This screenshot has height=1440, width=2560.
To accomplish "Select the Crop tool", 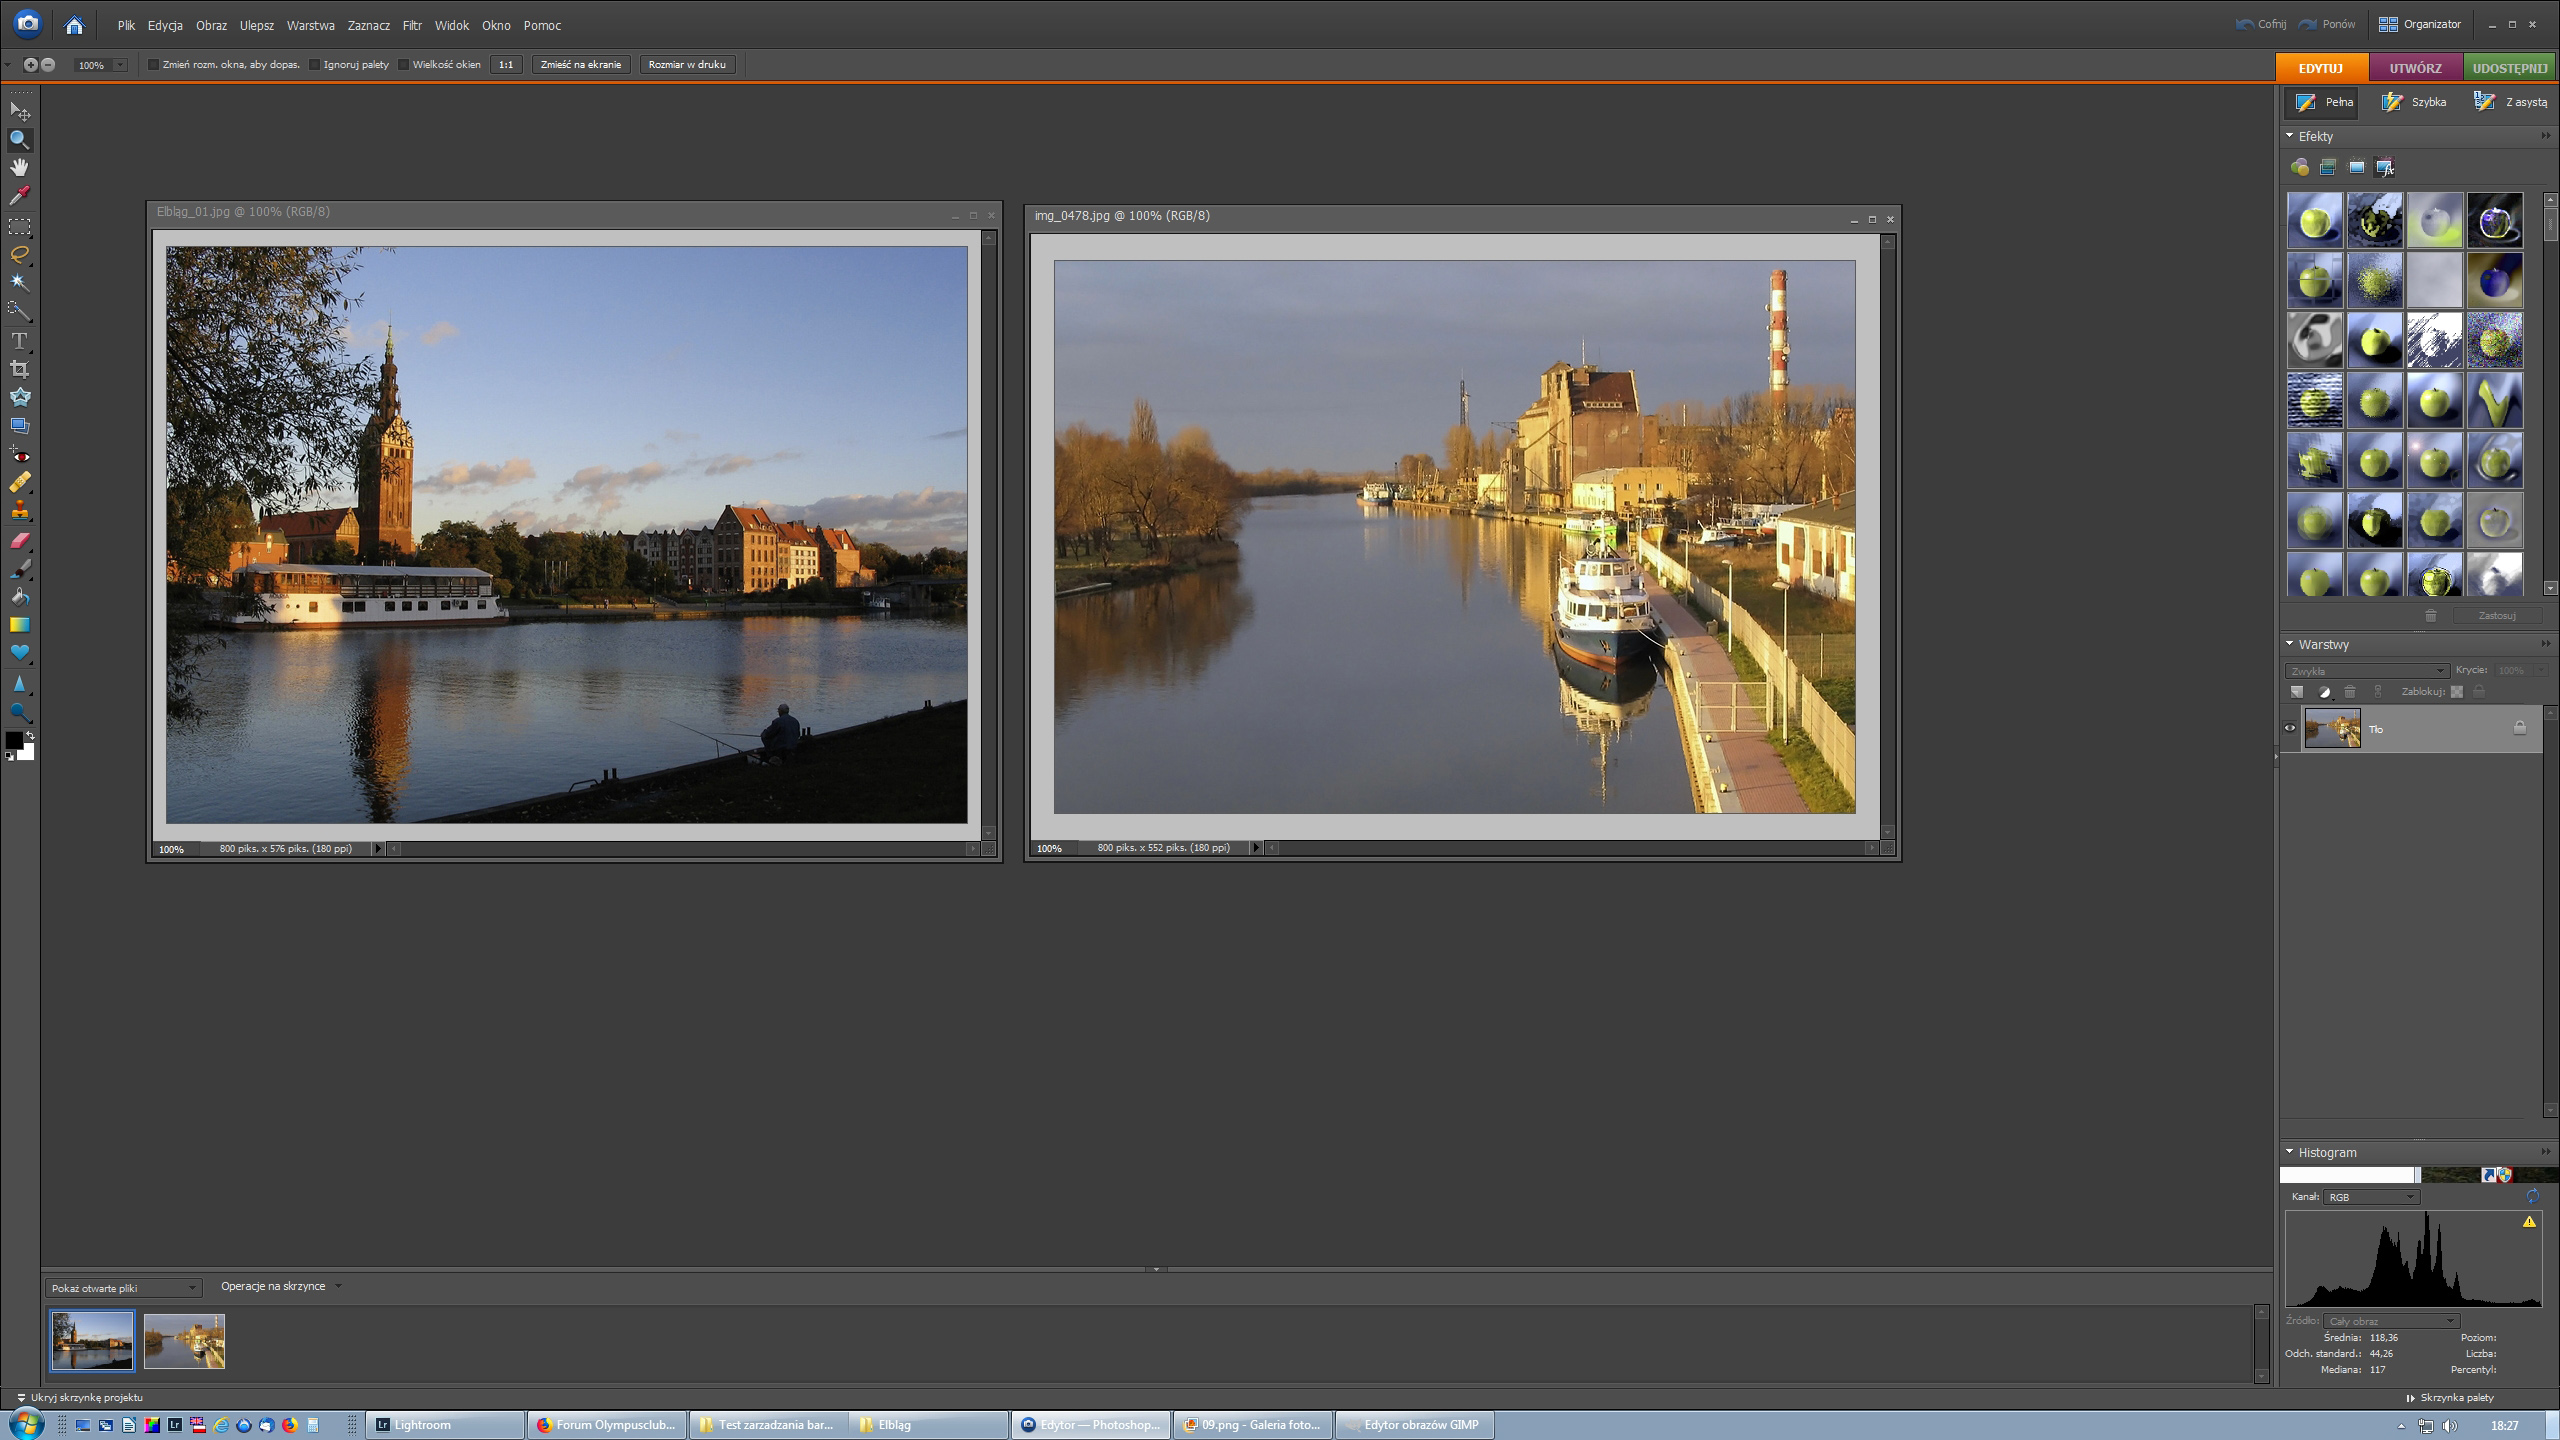I will pyautogui.click(x=19, y=369).
